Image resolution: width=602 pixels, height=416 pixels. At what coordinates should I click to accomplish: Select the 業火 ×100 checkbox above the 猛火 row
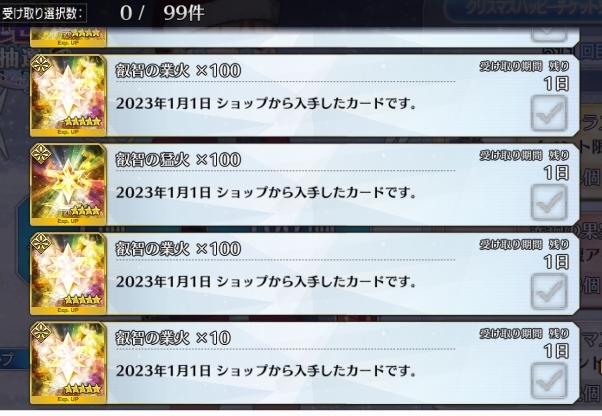click(549, 114)
